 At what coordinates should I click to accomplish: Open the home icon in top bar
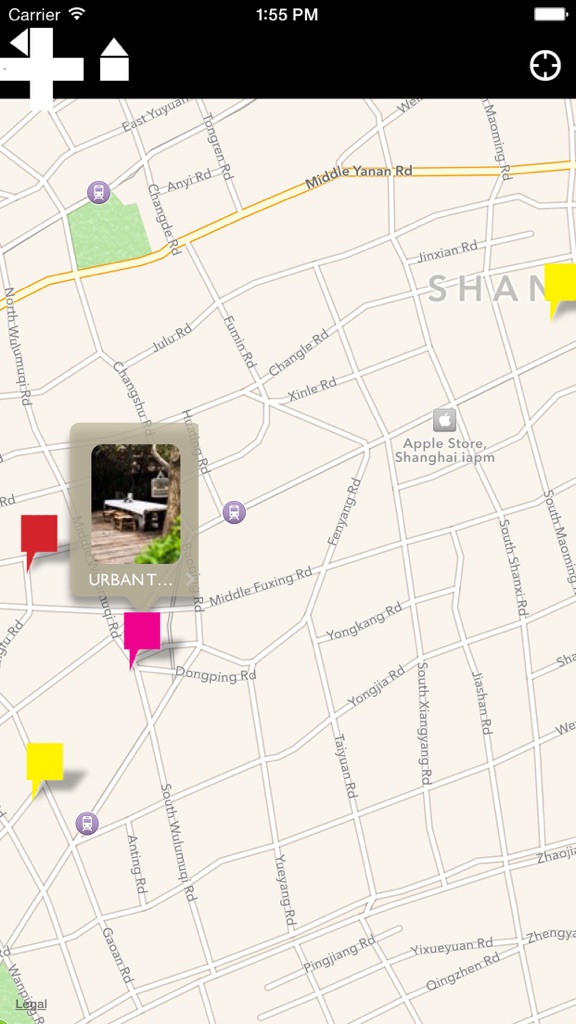click(x=114, y=59)
